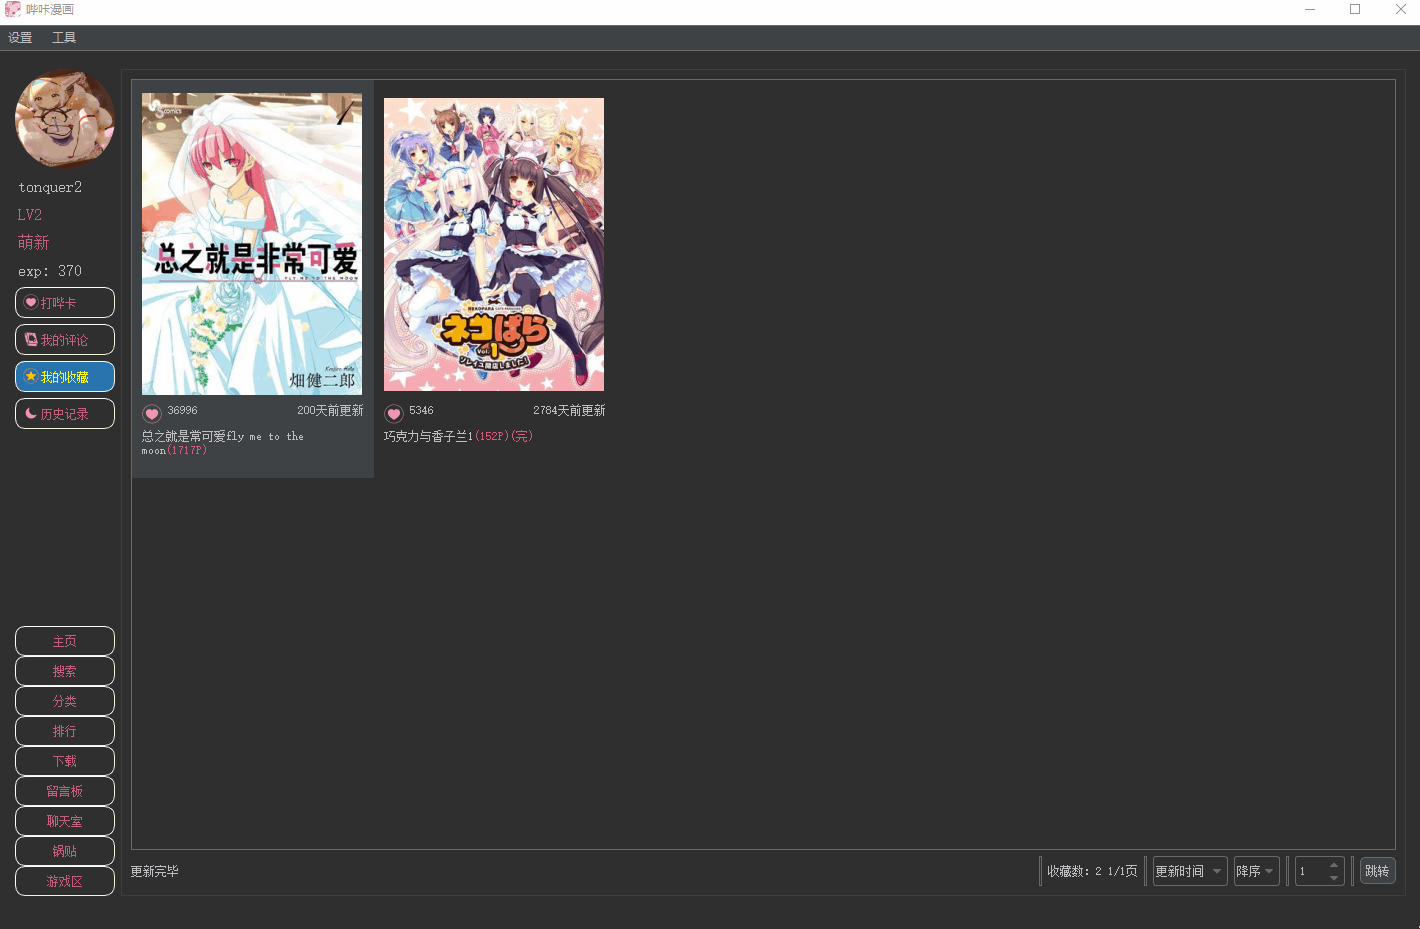The height and width of the screenshot is (929, 1420).
Task: Click the comment icon on 我的评论
Action: [31, 339]
